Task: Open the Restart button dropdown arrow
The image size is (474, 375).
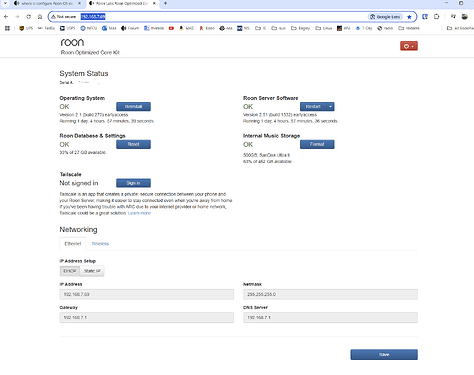Action: click(330, 107)
